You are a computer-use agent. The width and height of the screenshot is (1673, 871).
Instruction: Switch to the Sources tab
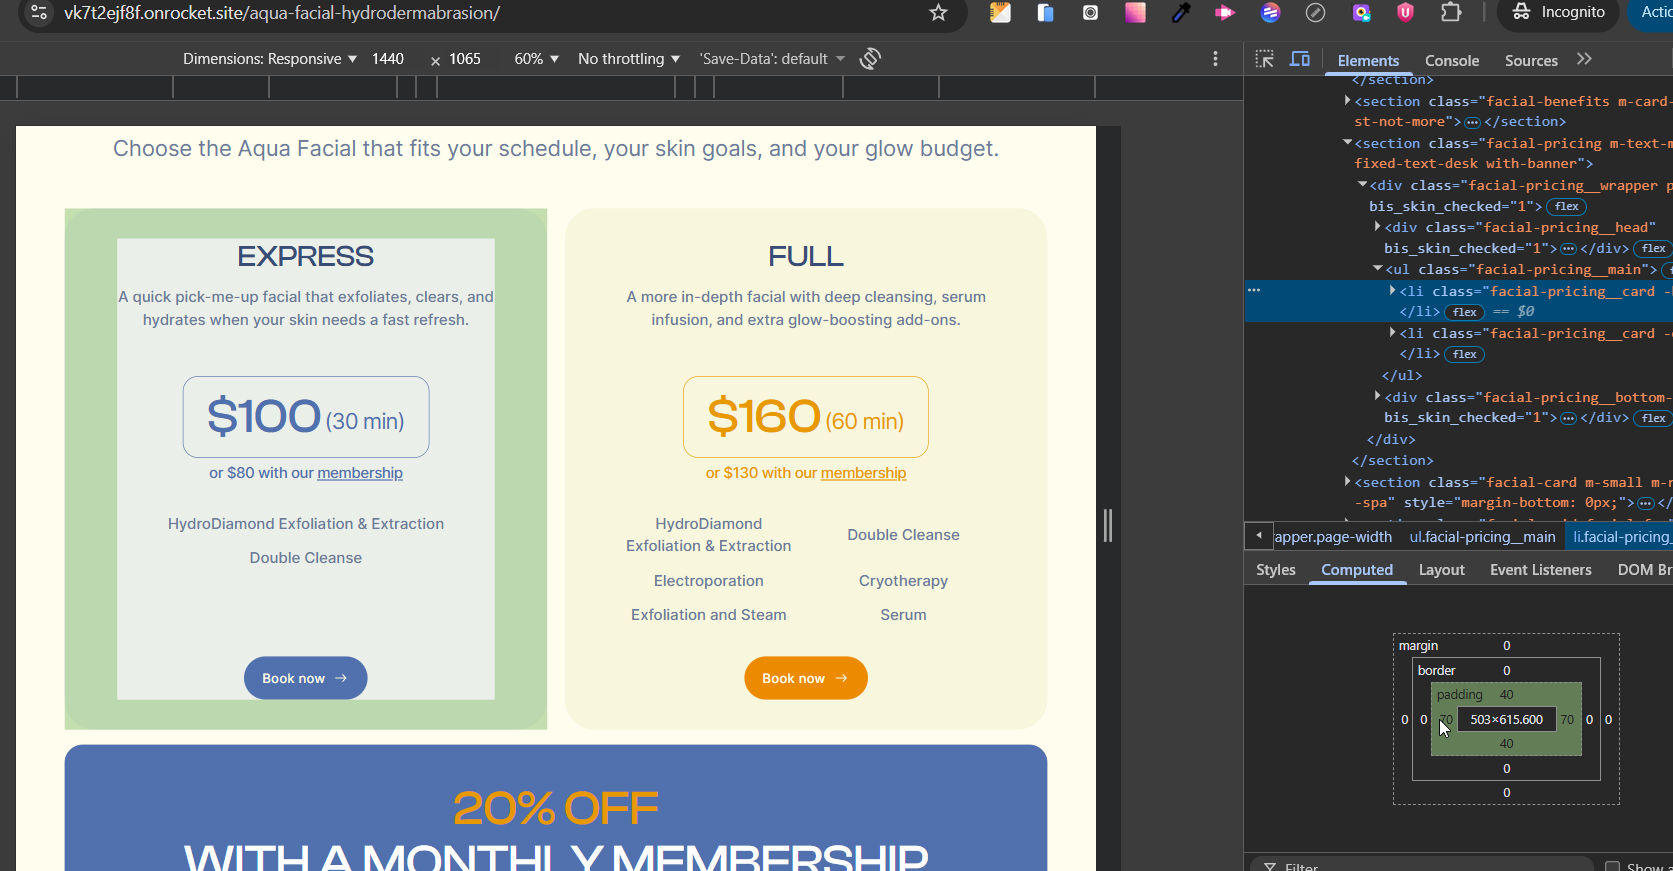coord(1531,61)
